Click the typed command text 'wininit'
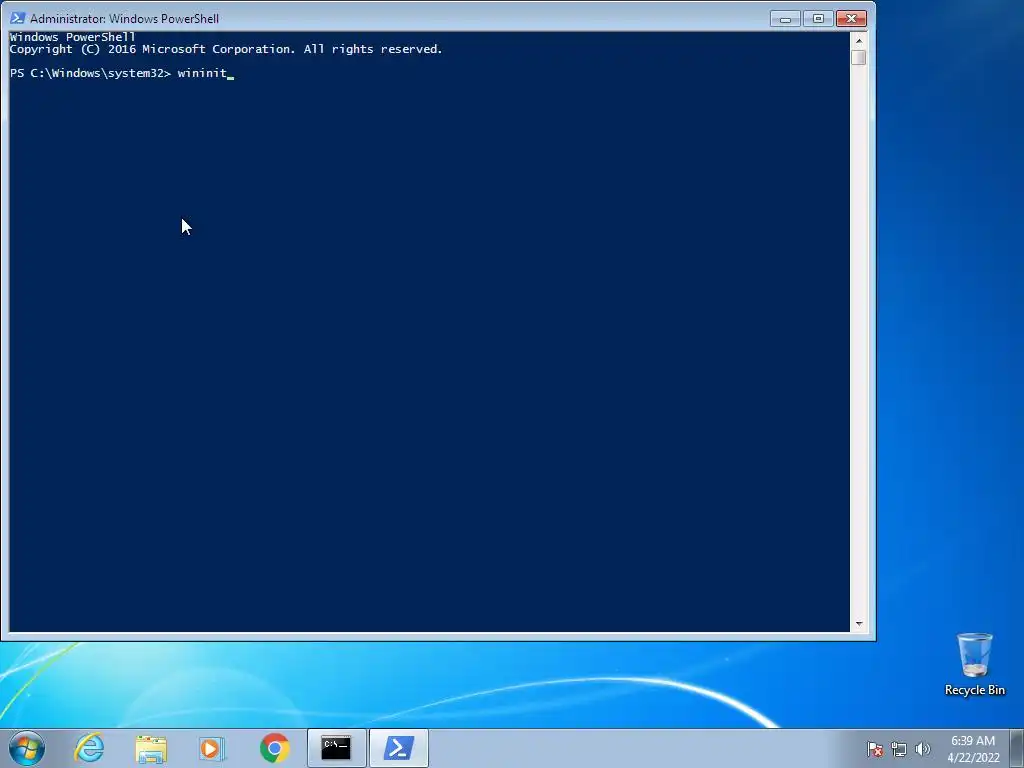This screenshot has height=768, width=1024. coord(202,73)
